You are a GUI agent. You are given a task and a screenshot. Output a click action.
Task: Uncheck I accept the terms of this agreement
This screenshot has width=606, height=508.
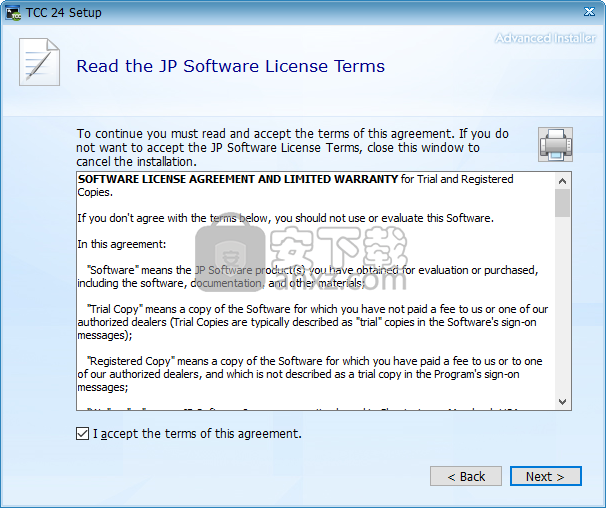point(82,434)
